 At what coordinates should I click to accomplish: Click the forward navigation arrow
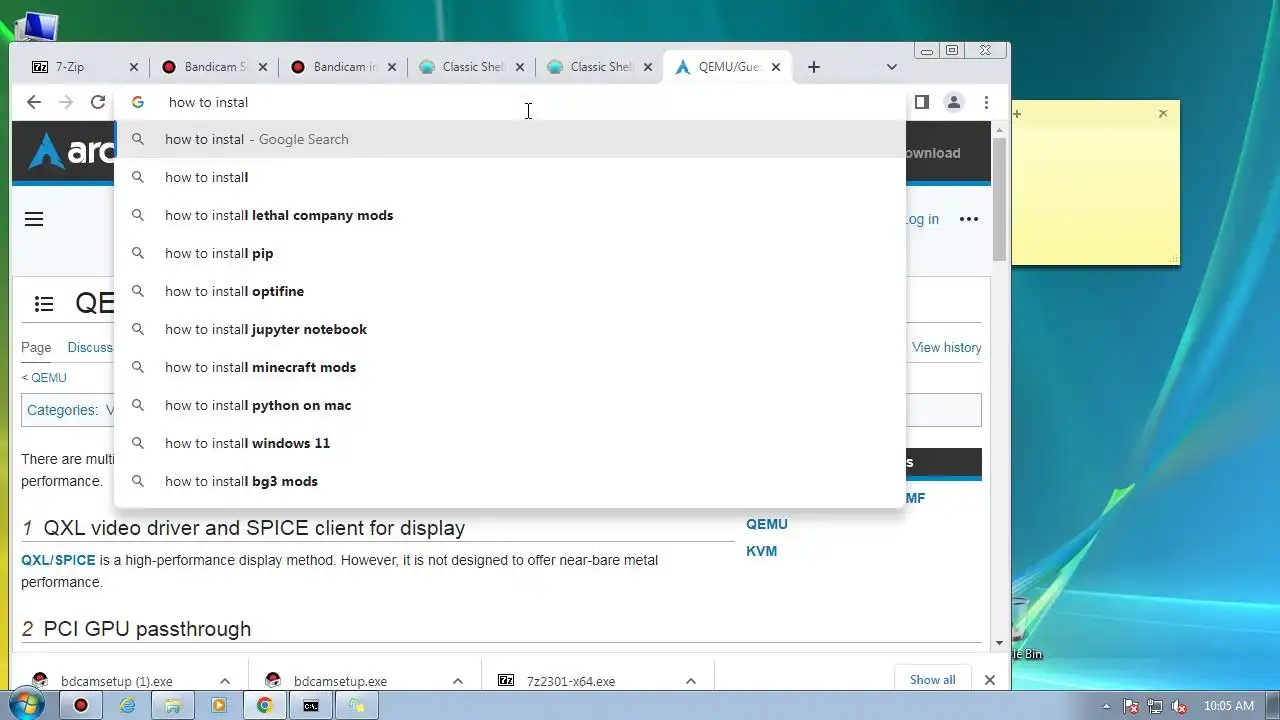click(66, 102)
